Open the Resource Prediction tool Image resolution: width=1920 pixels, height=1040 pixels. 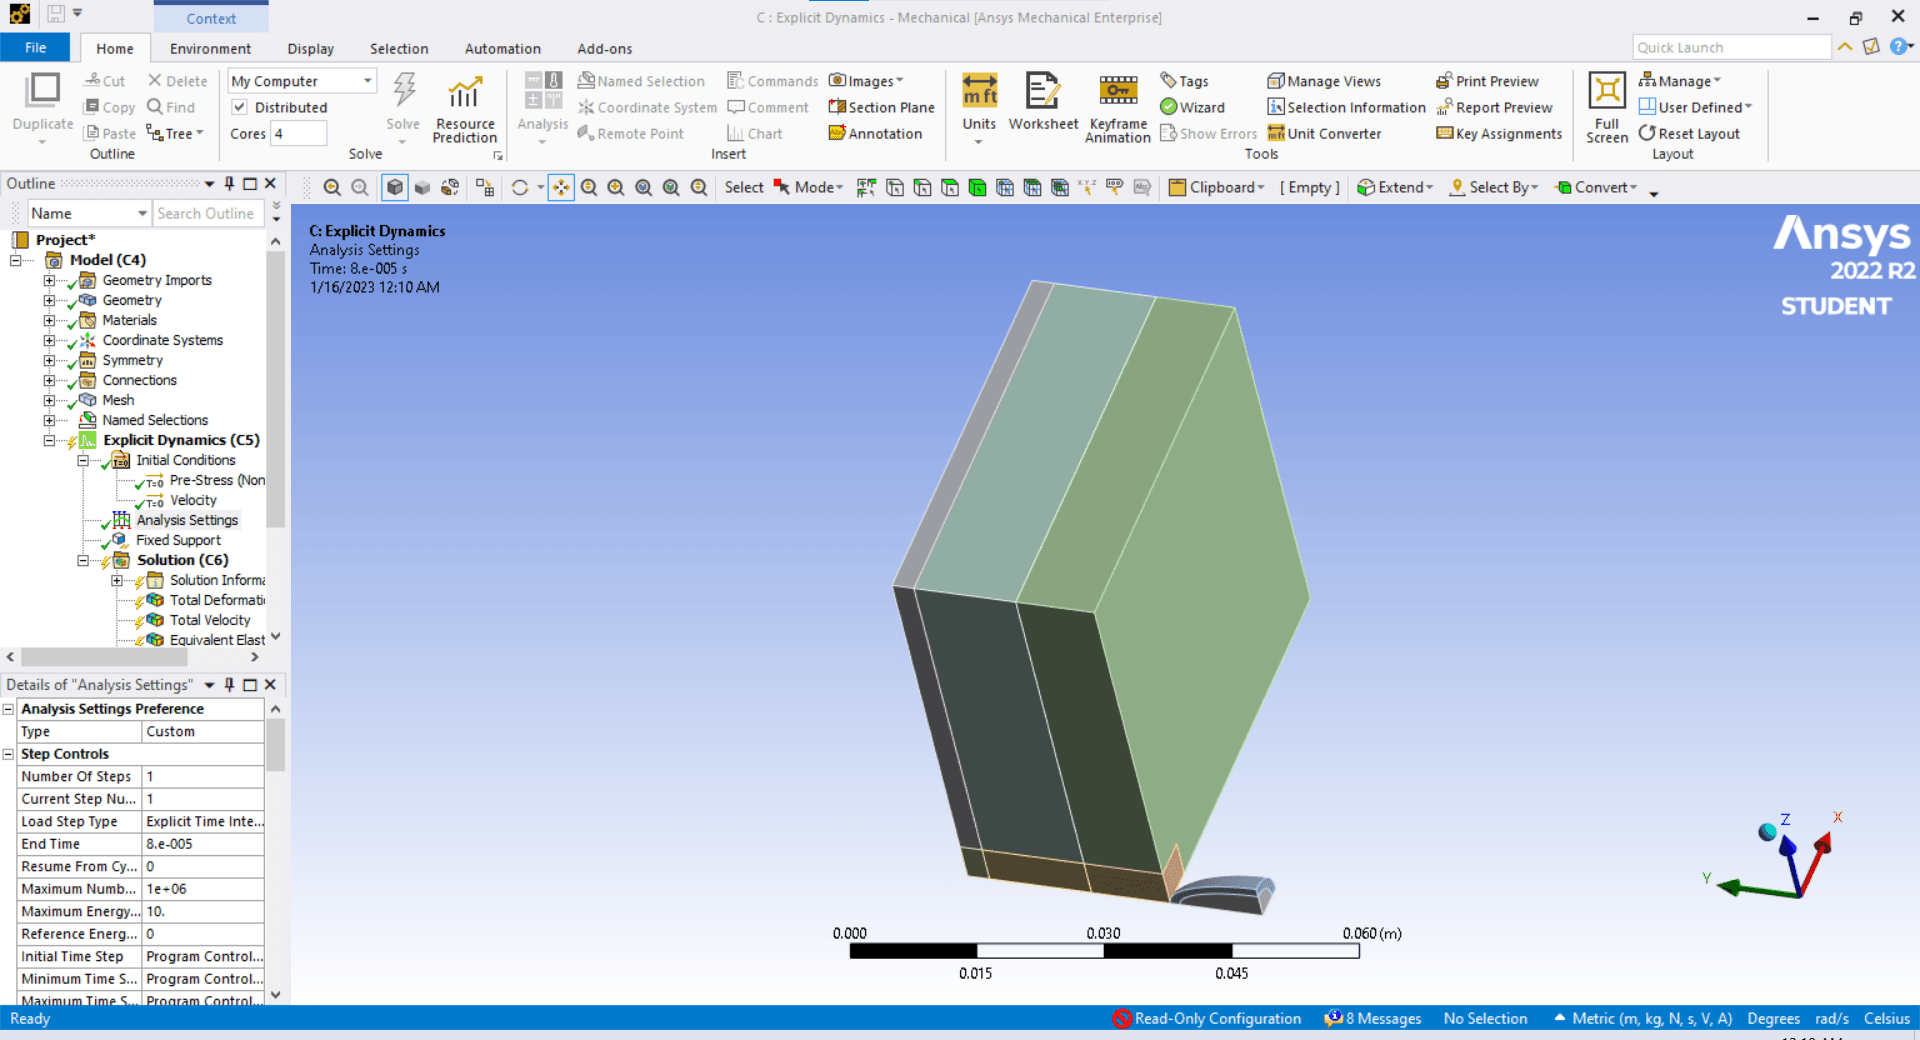pos(464,108)
